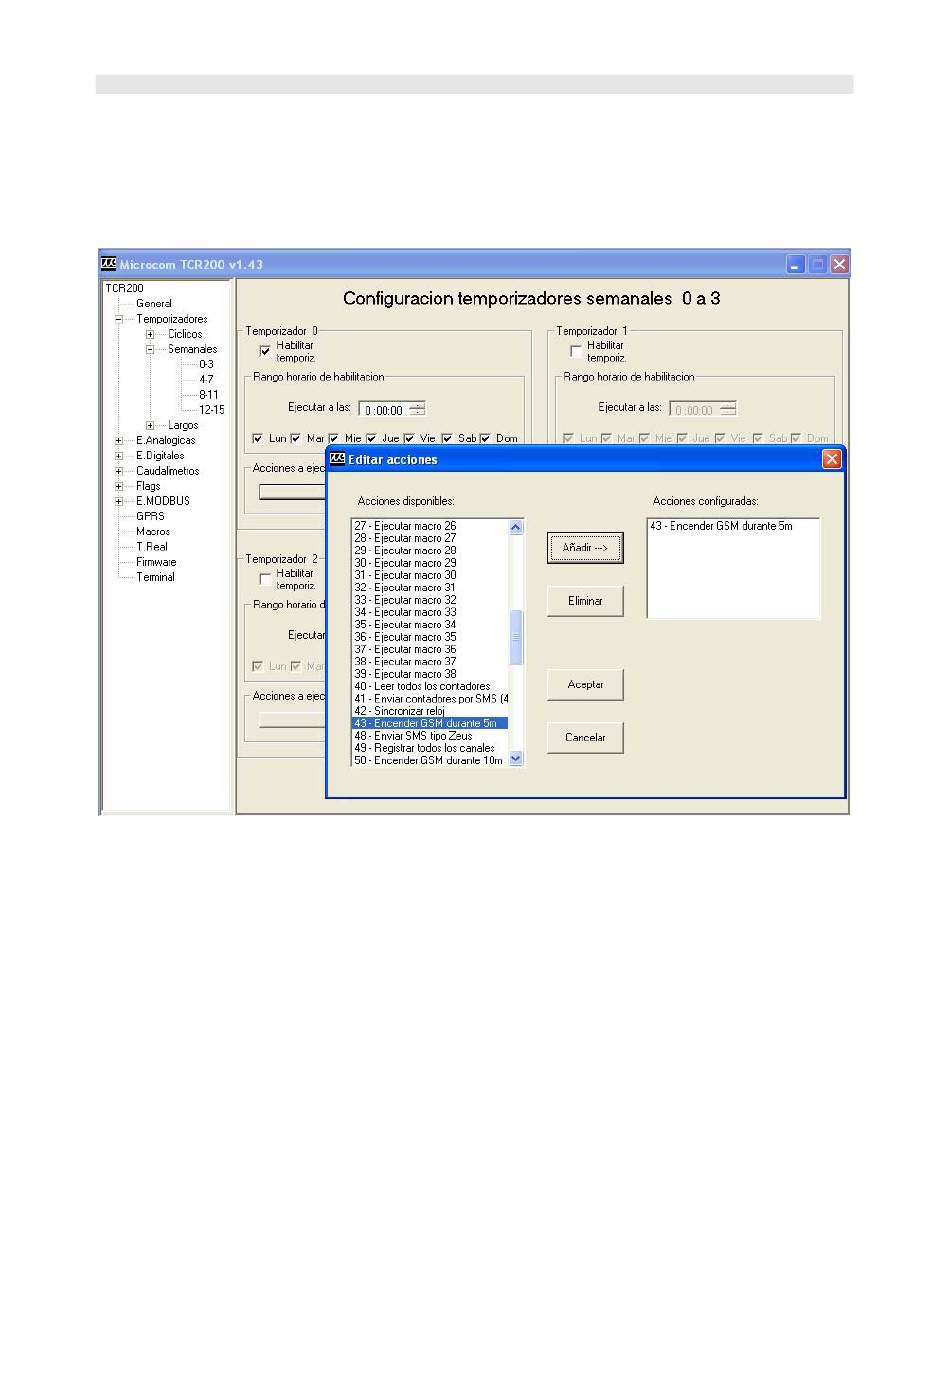Uncheck Sab for Temporizador 0

click(x=447, y=438)
